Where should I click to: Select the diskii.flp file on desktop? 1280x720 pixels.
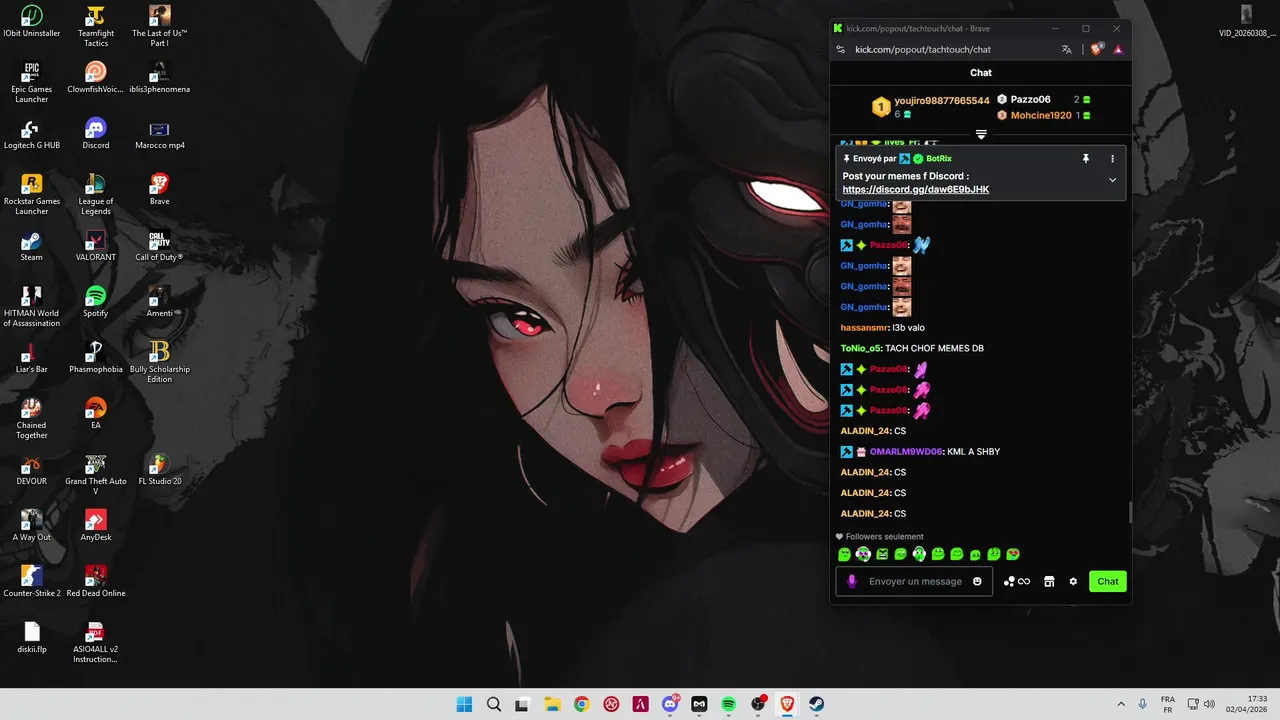click(32, 638)
